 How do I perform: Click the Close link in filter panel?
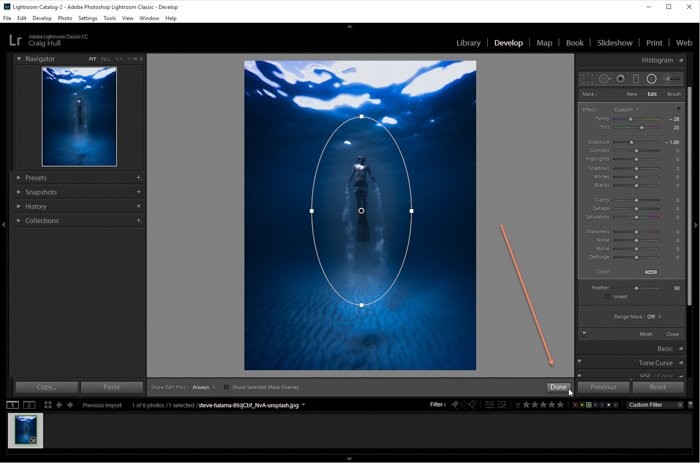coord(672,334)
